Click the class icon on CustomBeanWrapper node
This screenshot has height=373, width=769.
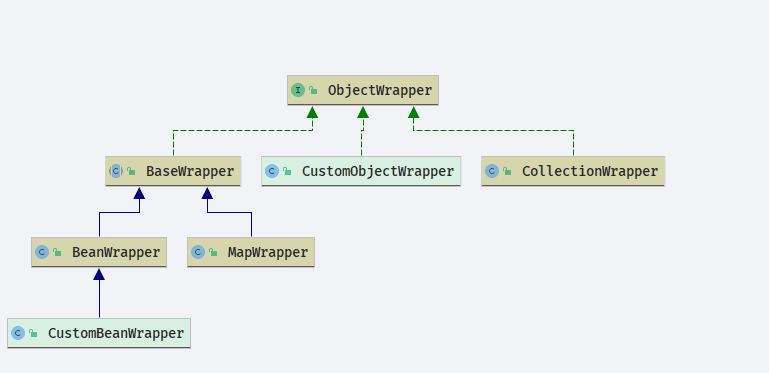pyautogui.click(x=18, y=333)
